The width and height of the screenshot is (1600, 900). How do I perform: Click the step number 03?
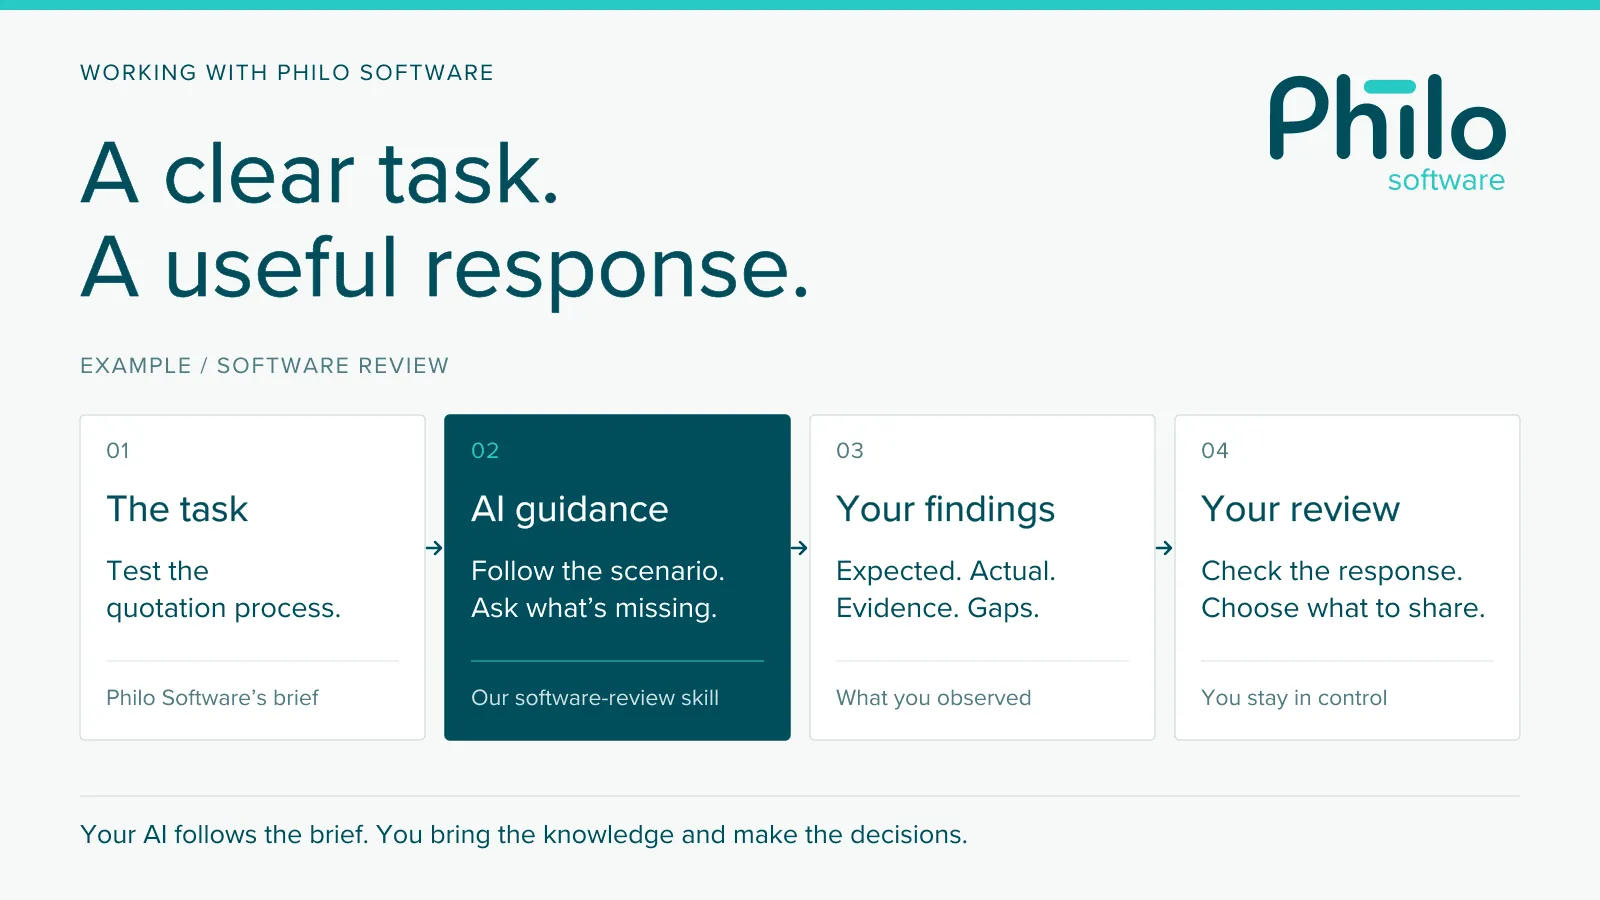[x=850, y=451]
